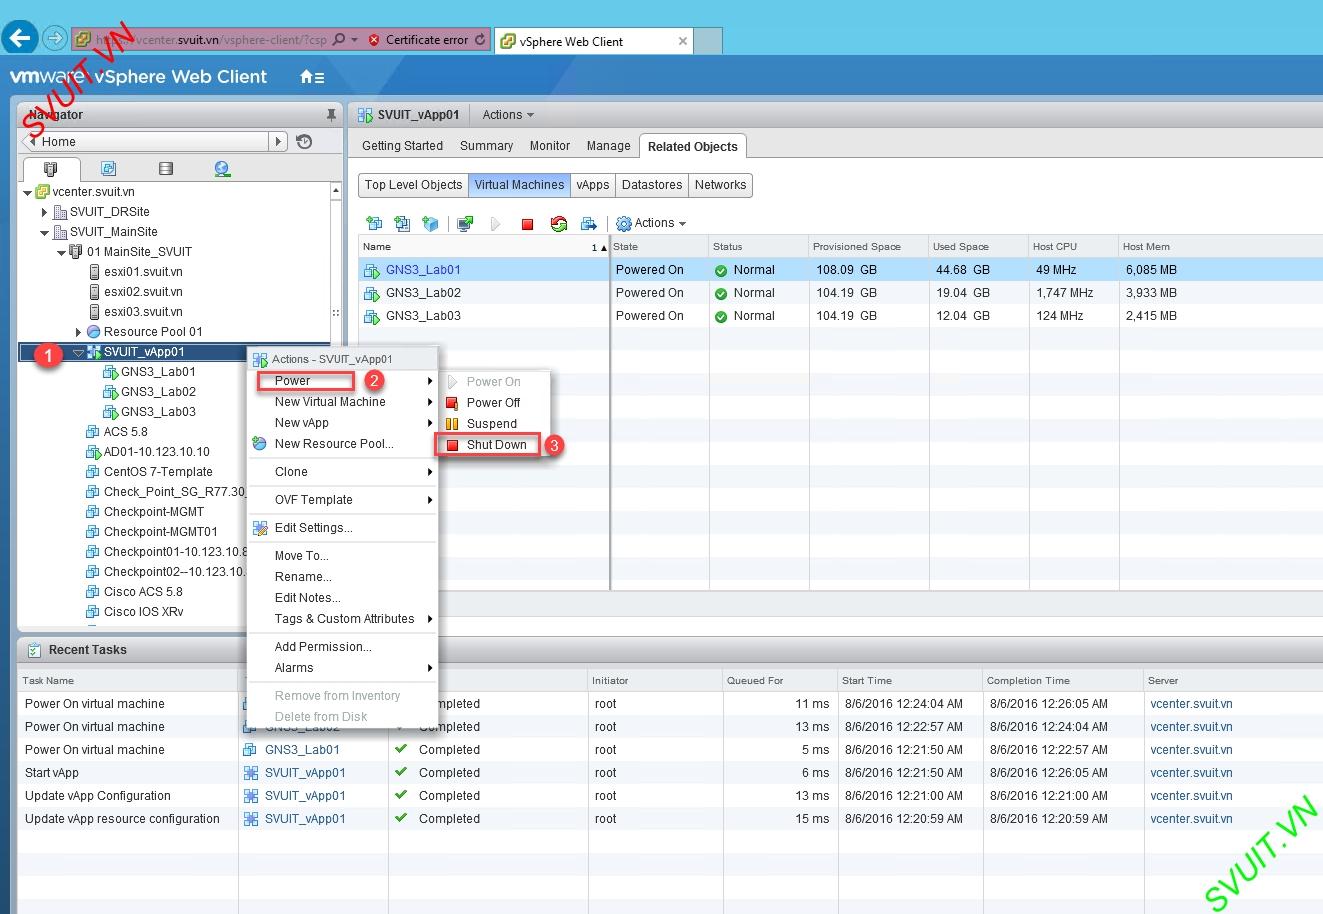Collapse the SVUIT_vApp01 tree node
Screen dimensions: 1323x914
tap(78, 352)
